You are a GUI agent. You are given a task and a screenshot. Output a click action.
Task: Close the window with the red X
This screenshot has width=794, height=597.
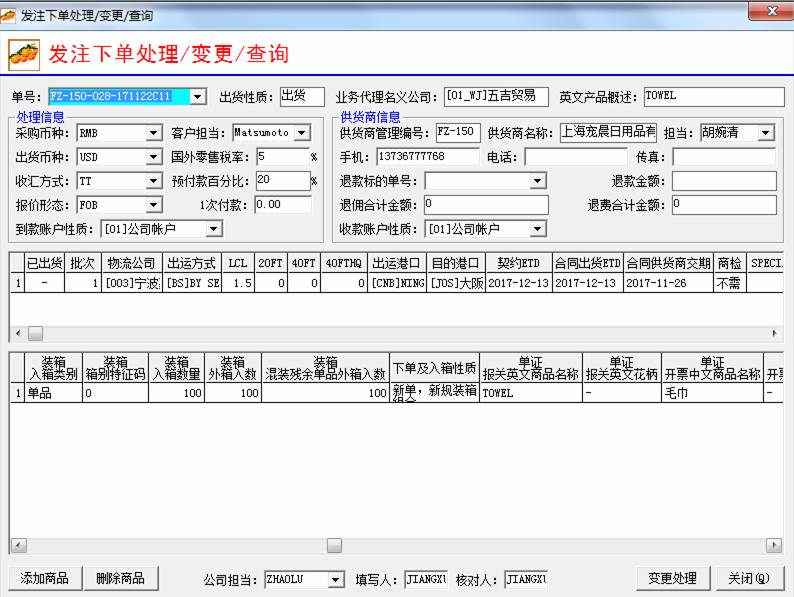click(771, 11)
